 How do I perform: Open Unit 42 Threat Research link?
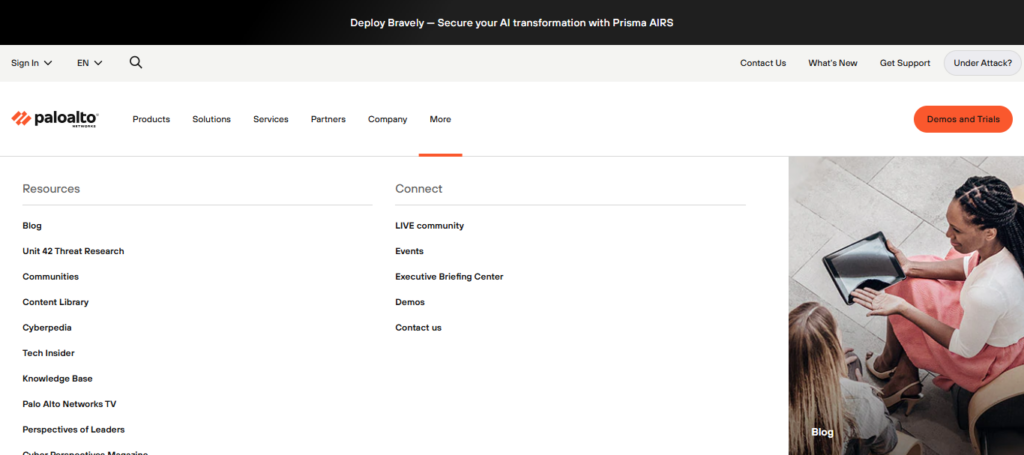point(73,251)
